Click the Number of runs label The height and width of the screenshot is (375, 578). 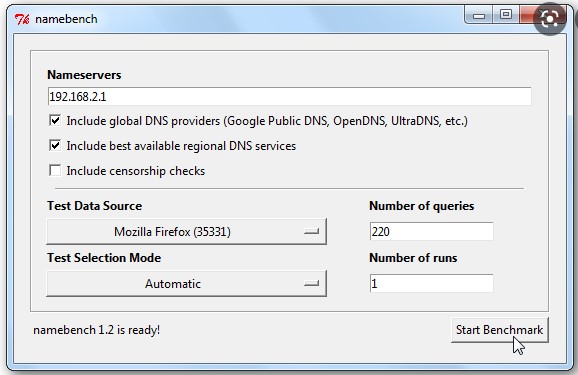413,258
